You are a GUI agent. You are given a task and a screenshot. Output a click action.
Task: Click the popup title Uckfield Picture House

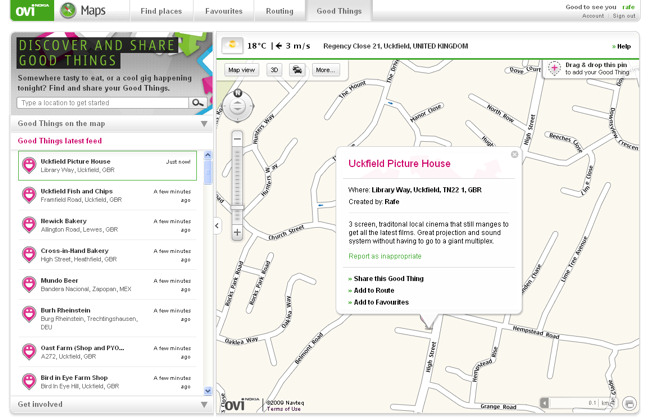[399, 164]
